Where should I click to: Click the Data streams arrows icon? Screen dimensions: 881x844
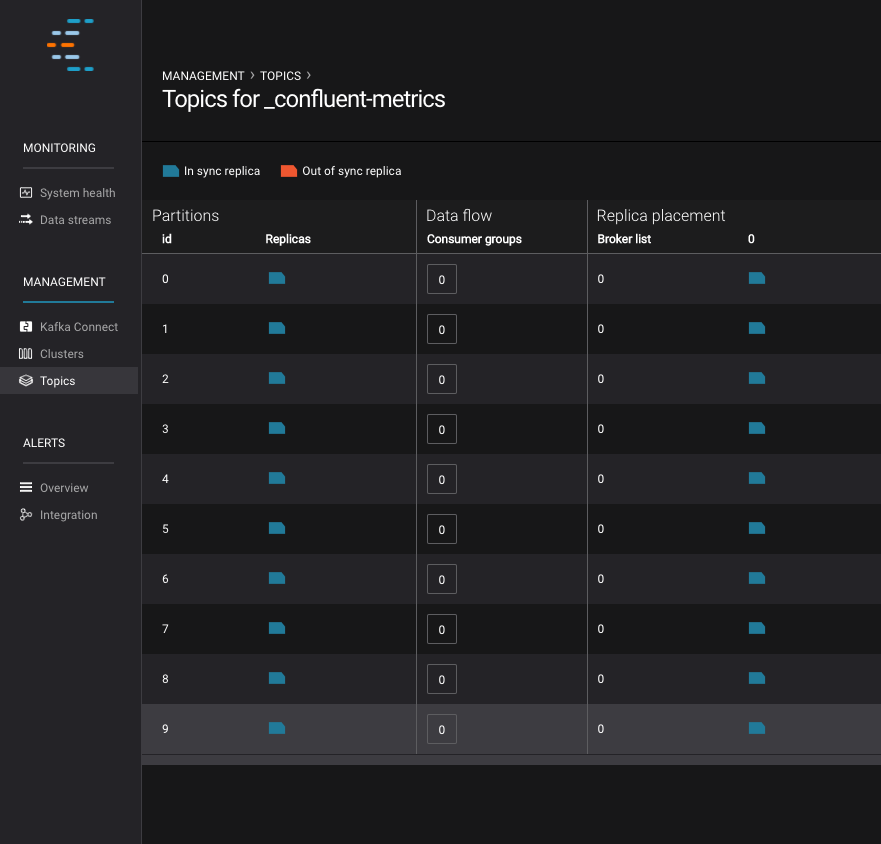click(x=26, y=220)
